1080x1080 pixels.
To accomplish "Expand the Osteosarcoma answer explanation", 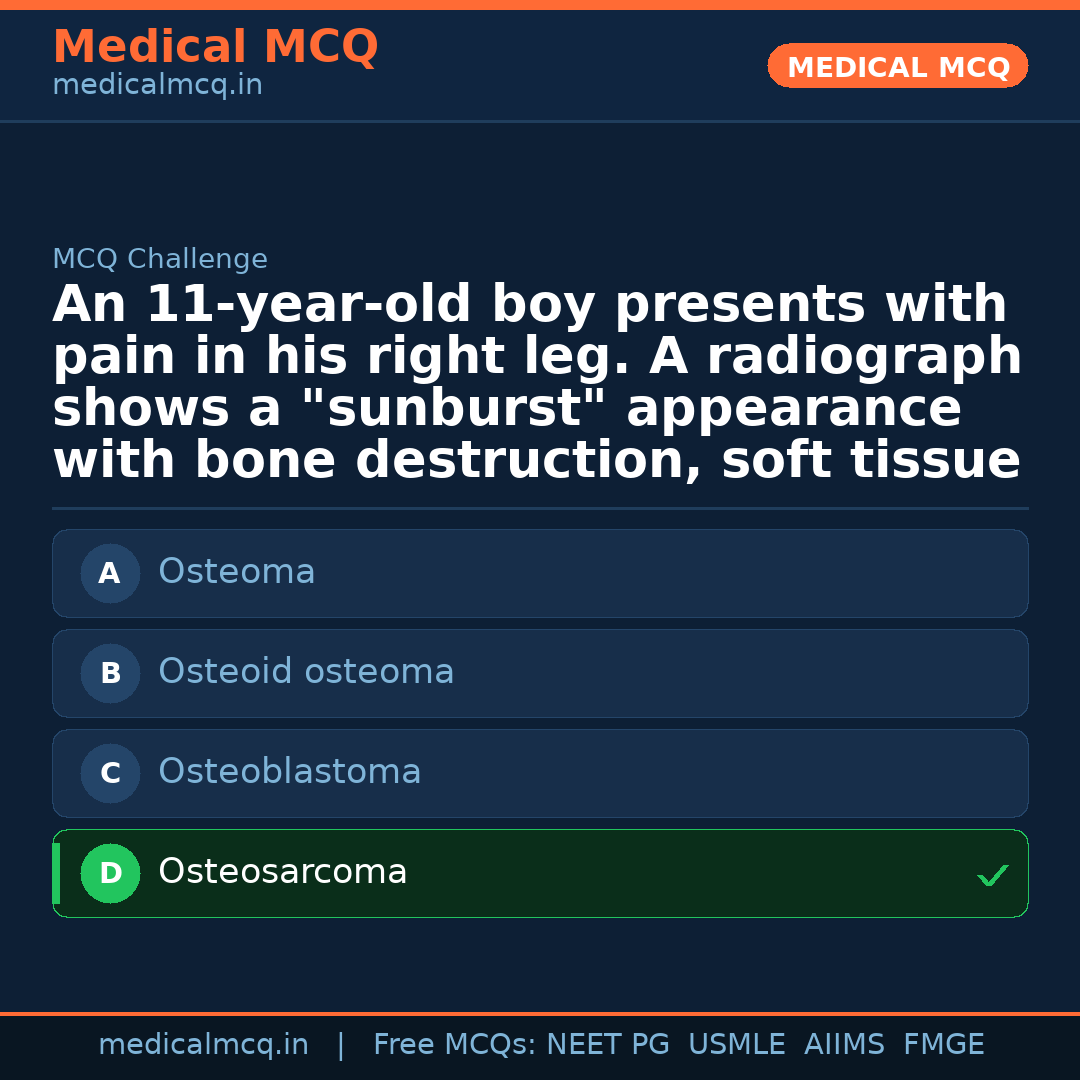I will point(540,873).
